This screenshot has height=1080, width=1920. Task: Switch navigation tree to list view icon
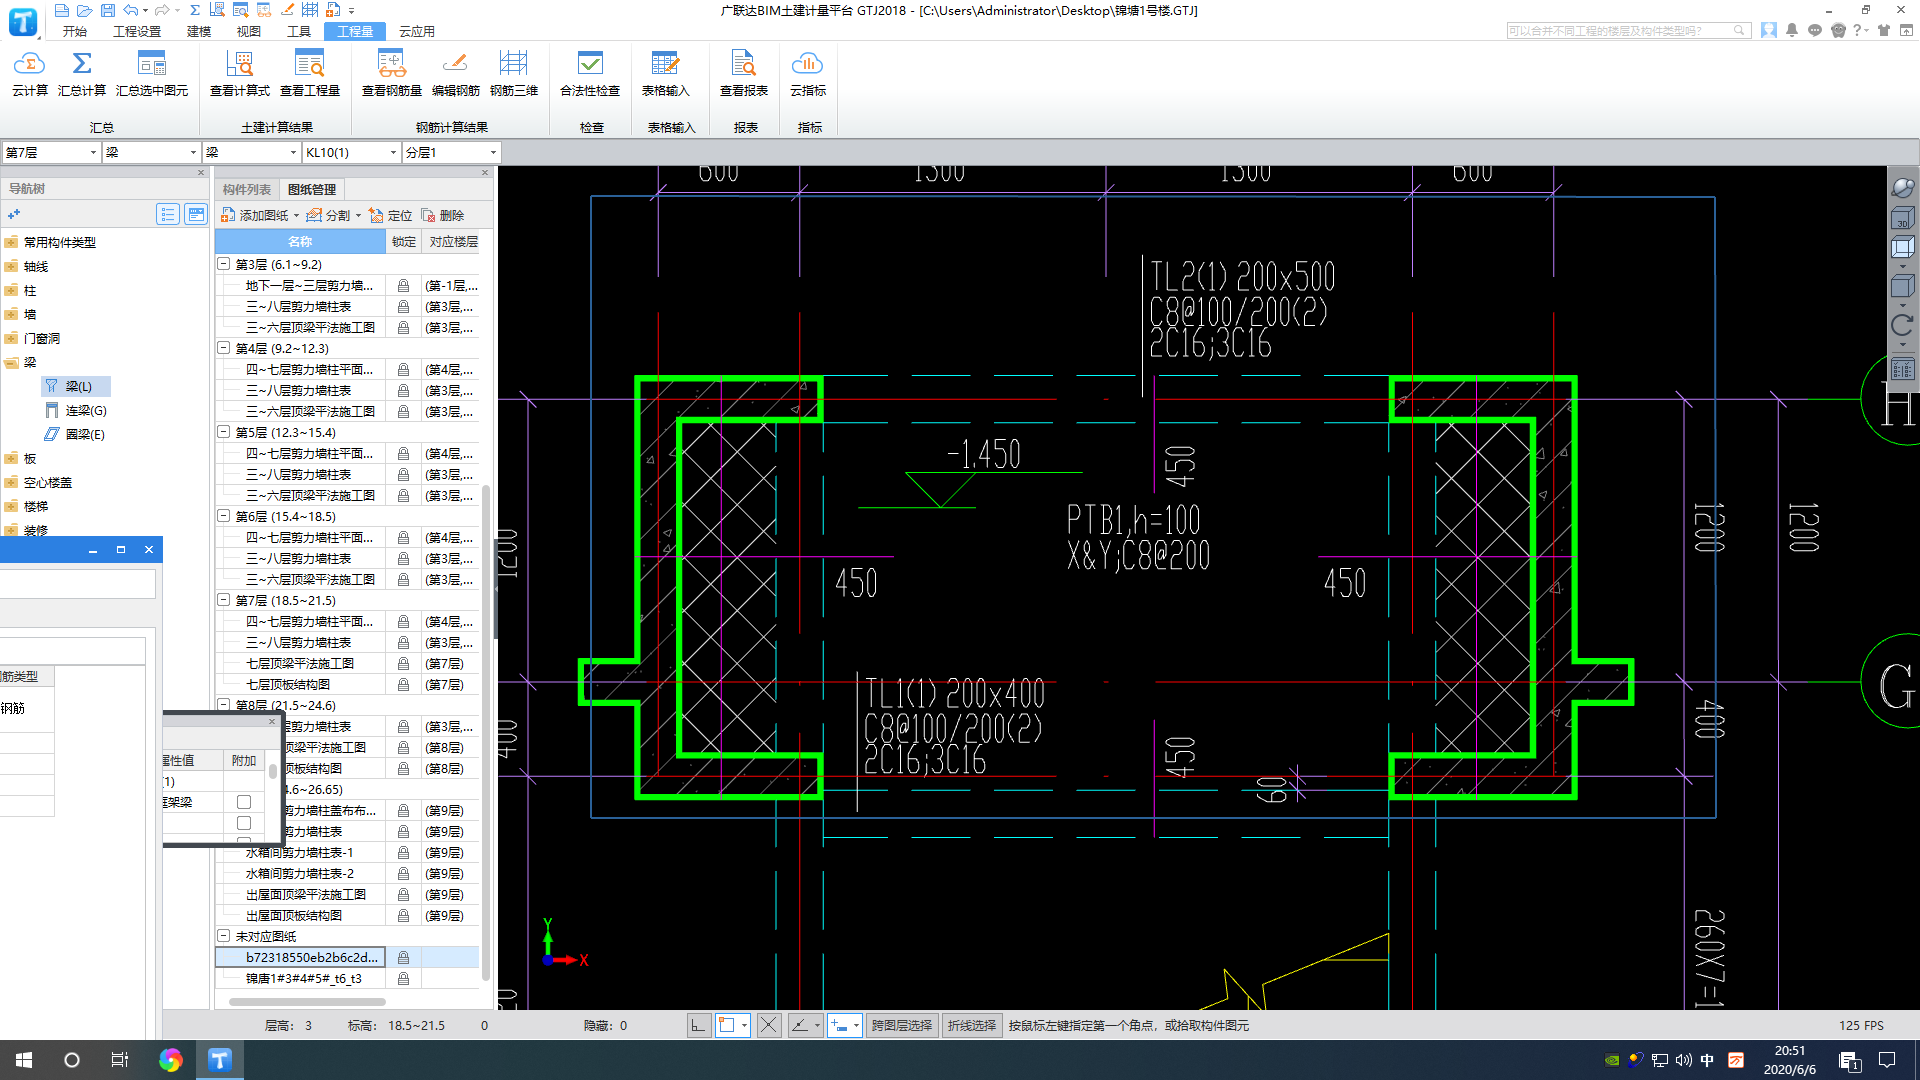tap(168, 214)
